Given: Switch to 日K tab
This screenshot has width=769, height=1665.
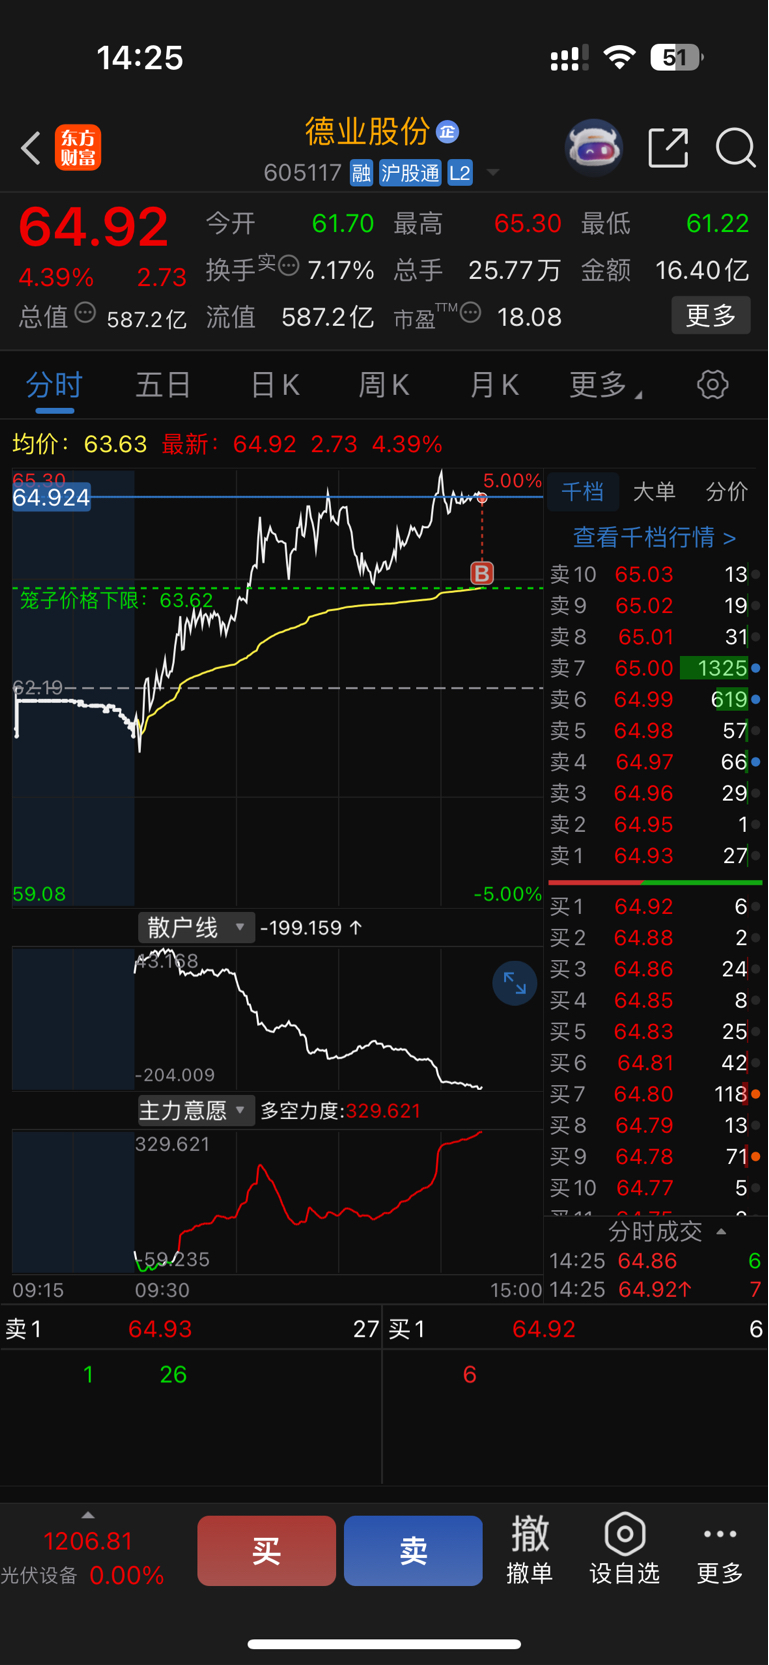Looking at the screenshot, I should [x=275, y=384].
